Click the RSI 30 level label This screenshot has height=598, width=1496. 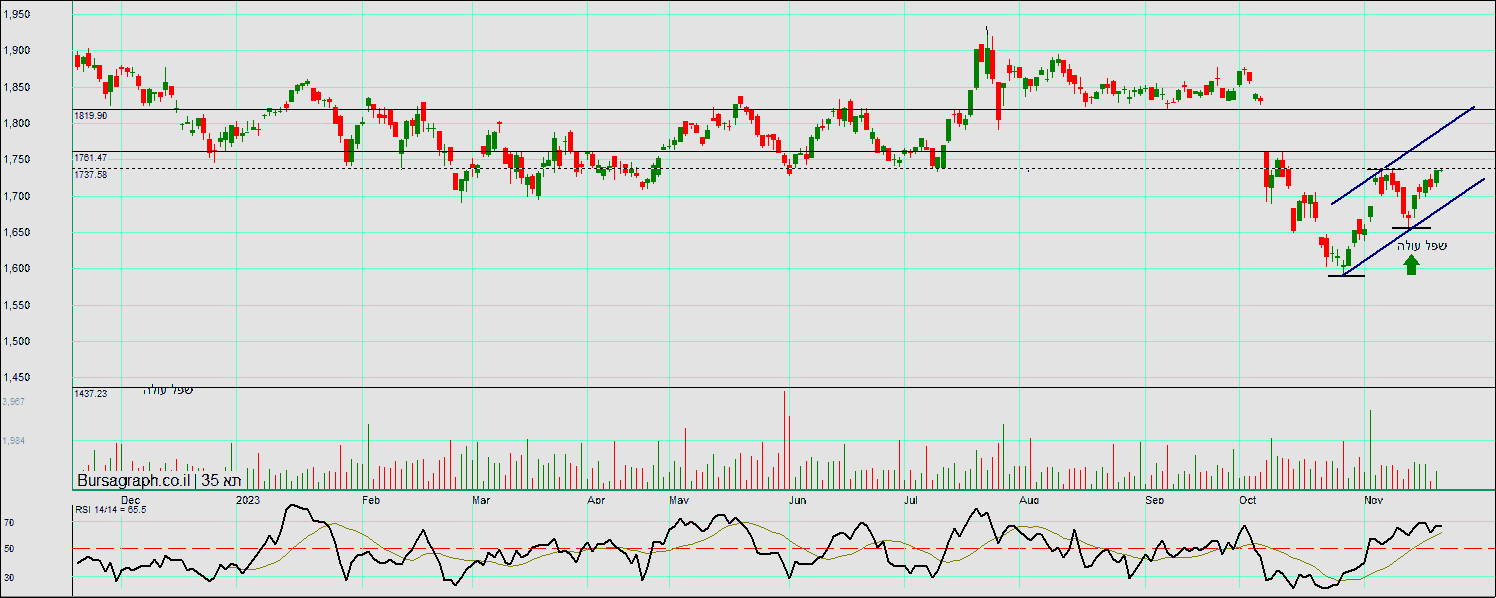click(x=8, y=577)
